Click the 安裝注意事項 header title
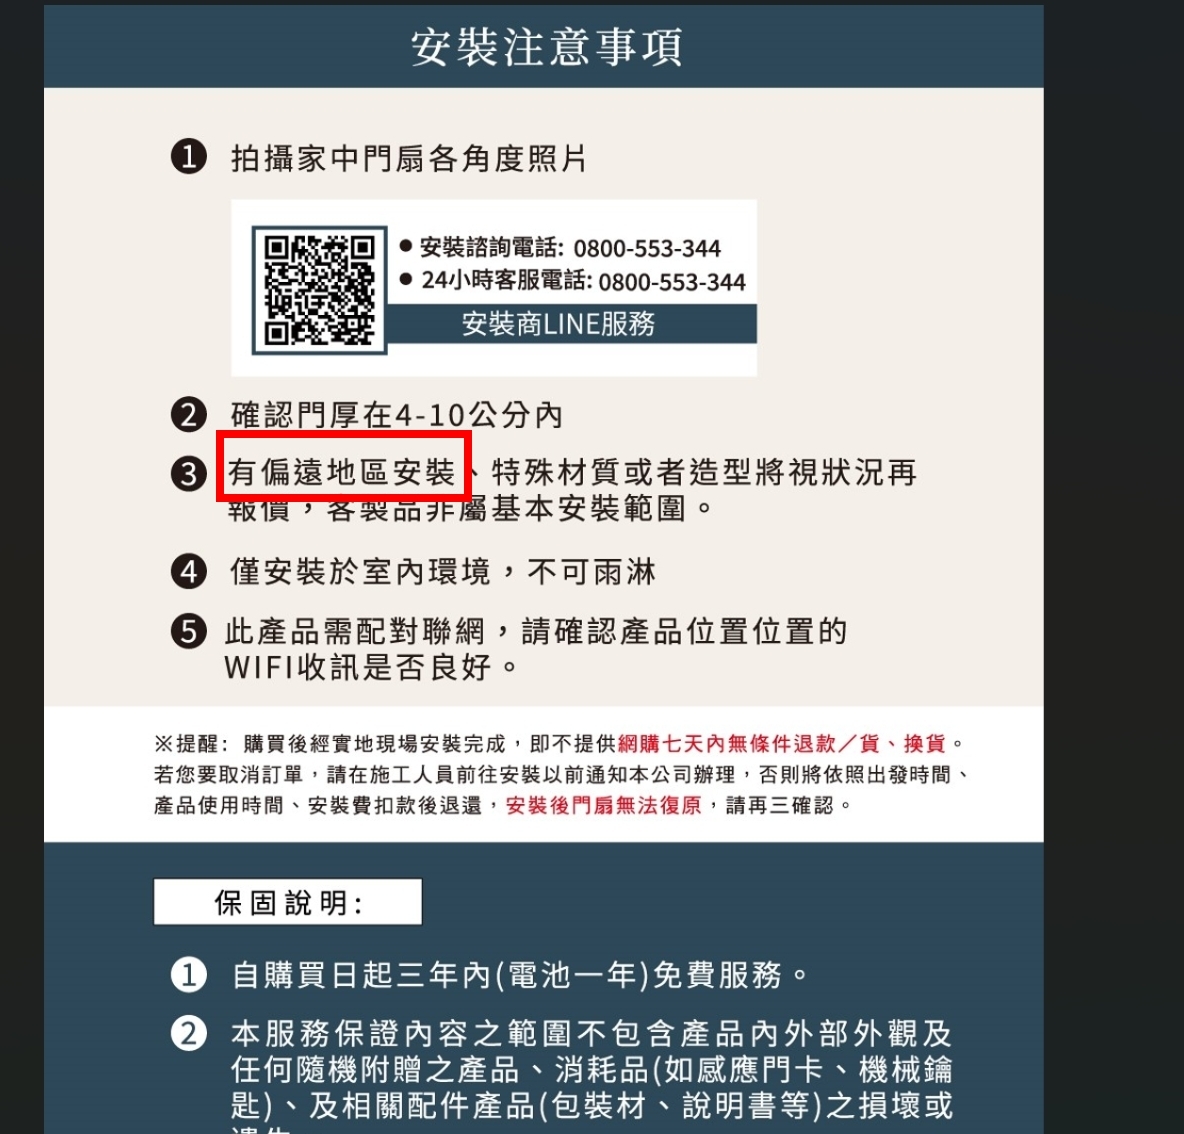 tap(547, 47)
